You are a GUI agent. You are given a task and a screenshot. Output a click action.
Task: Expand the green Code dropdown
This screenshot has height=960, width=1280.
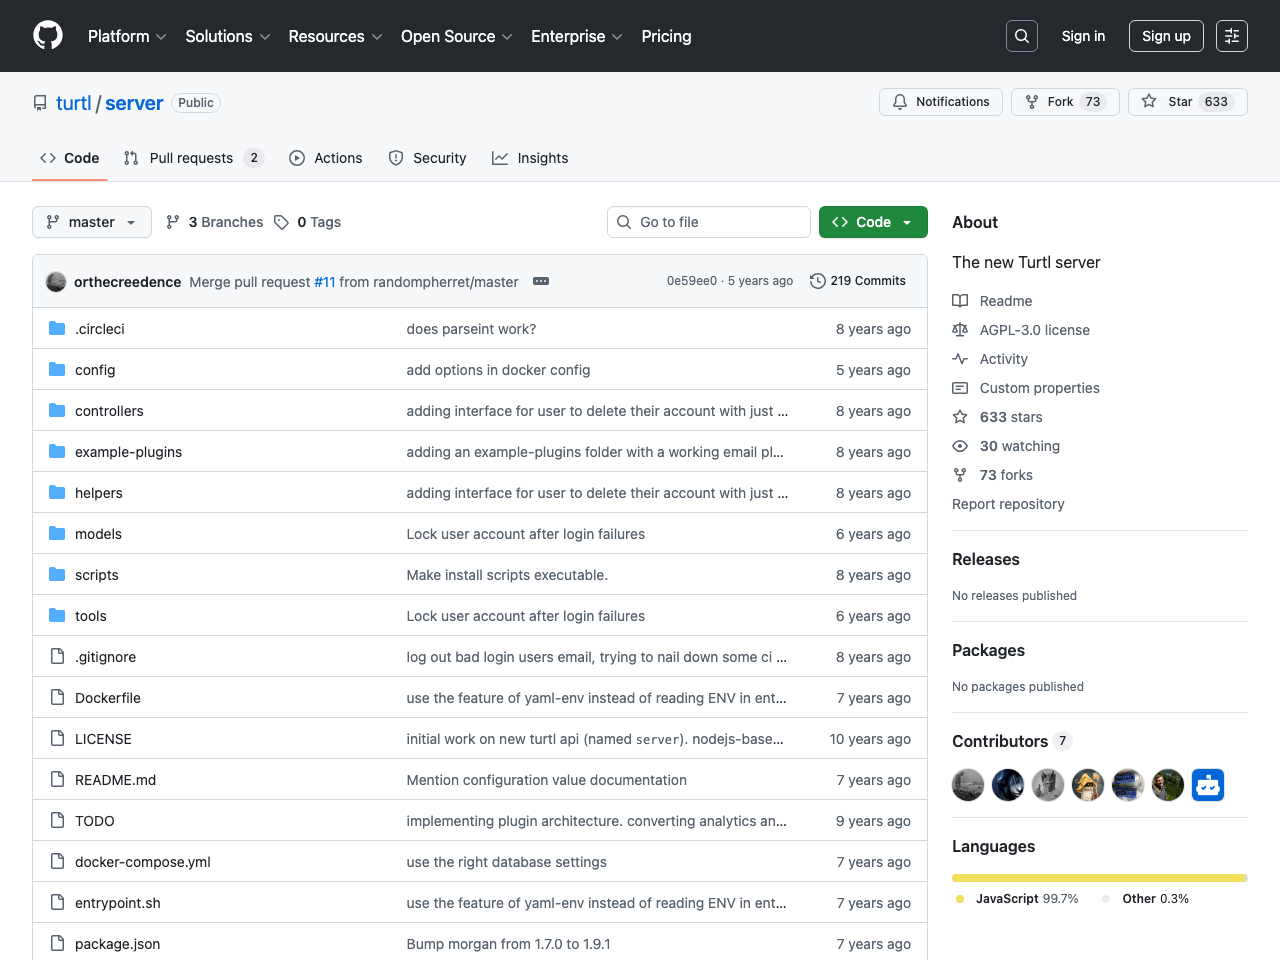click(x=872, y=222)
